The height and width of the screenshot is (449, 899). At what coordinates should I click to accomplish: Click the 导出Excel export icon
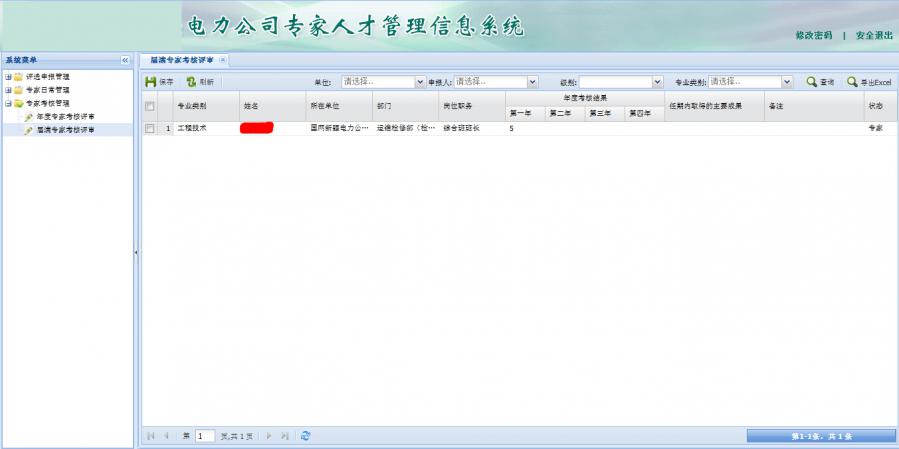pyautogui.click(x=852, y=82)
